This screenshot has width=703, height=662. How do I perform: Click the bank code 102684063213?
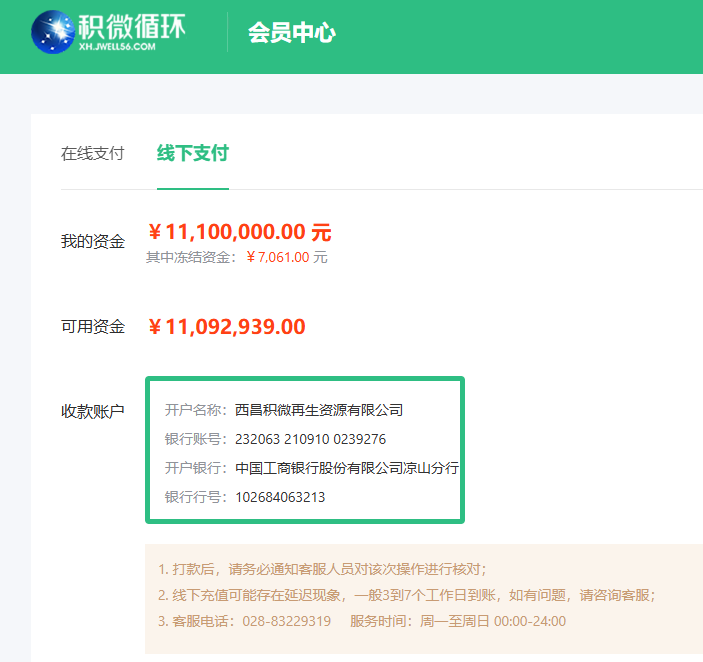pos(280,497)
